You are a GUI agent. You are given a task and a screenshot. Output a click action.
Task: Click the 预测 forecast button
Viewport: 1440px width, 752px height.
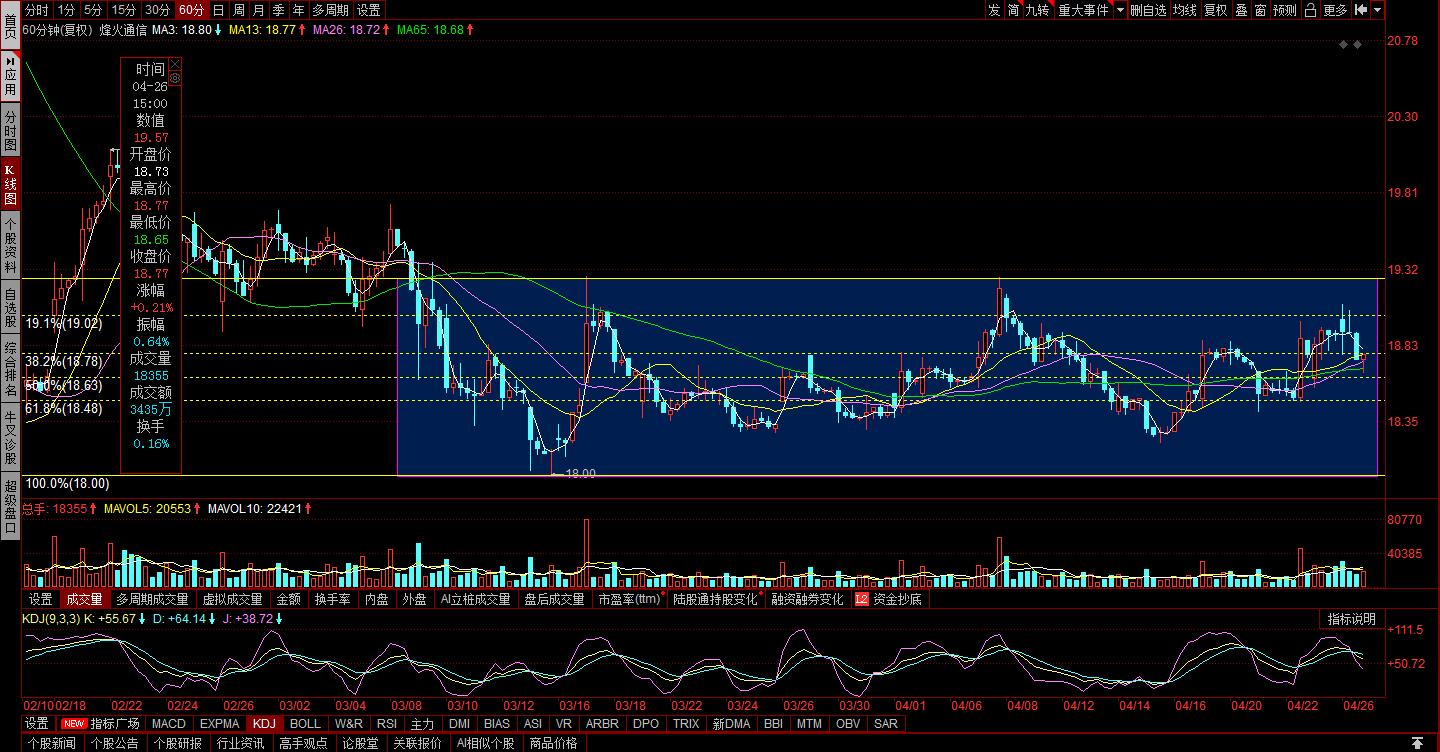pyautogui.click(x=1285, y=10)
